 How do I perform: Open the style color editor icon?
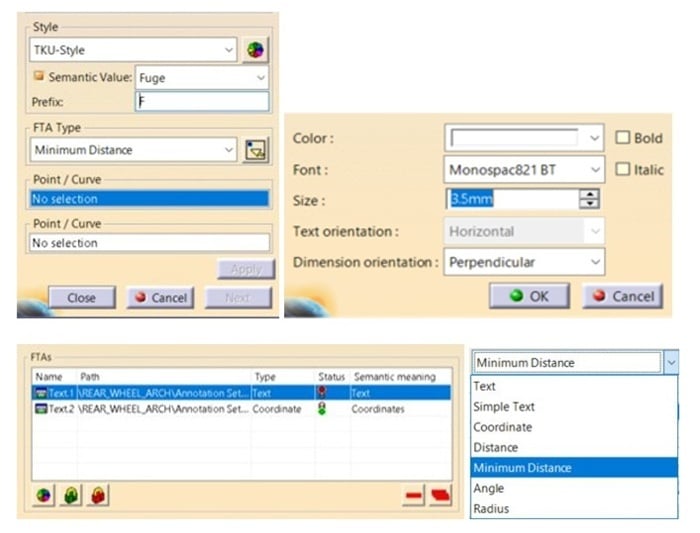[x=255, y=50]
